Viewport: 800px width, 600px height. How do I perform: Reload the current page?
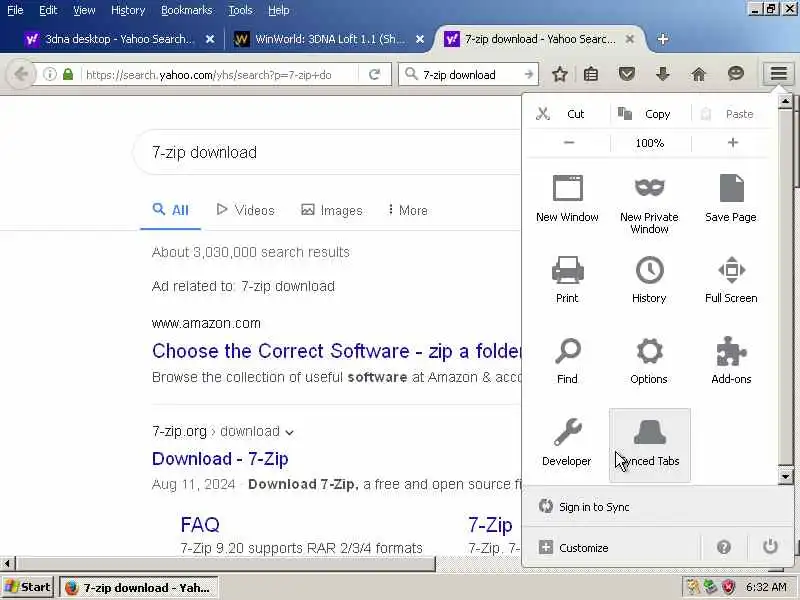(x=374, y=75)
